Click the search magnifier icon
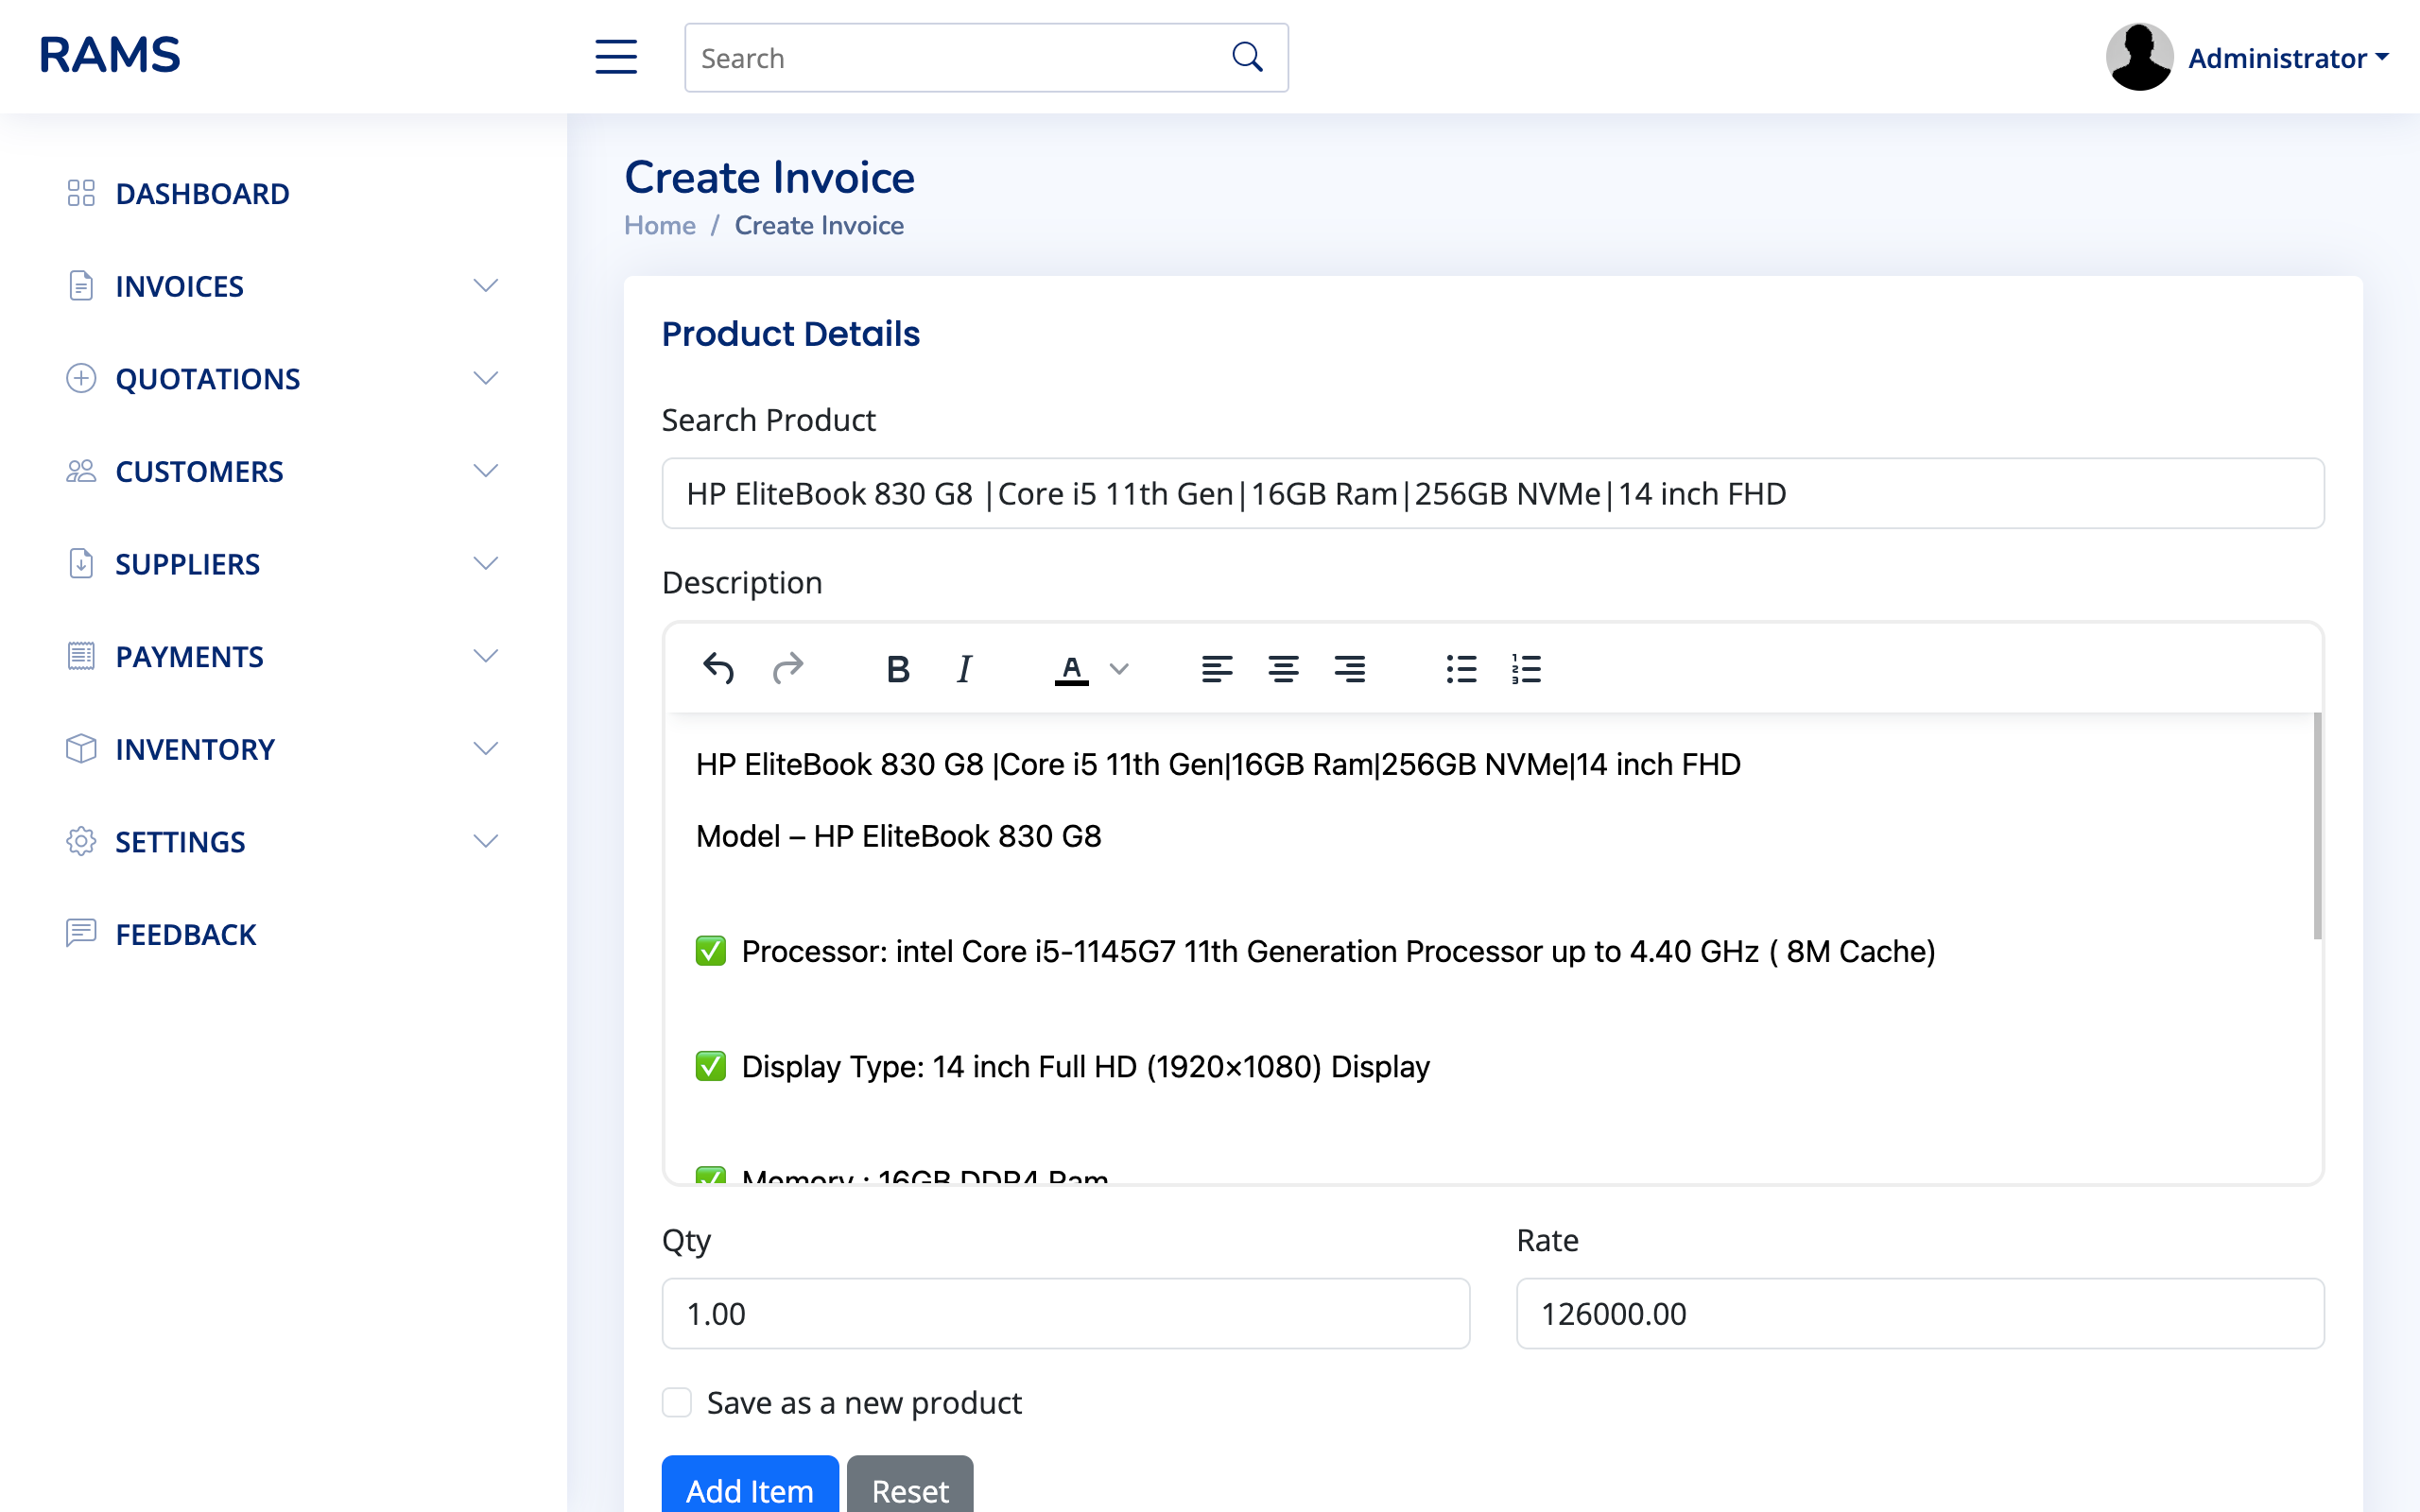This screenshot has height=1512, width=2420. pos(1246,56)
